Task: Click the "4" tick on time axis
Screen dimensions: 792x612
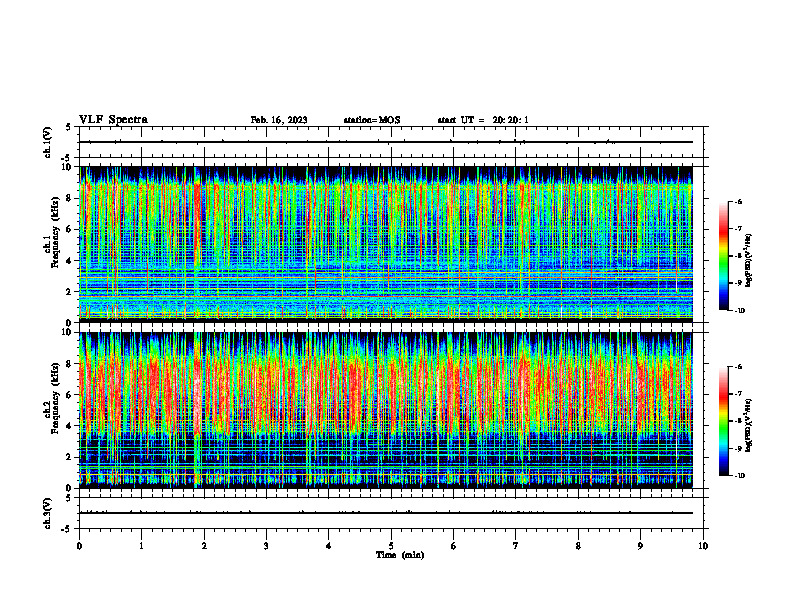Action: pyautogui.click(x=329, y=546)
